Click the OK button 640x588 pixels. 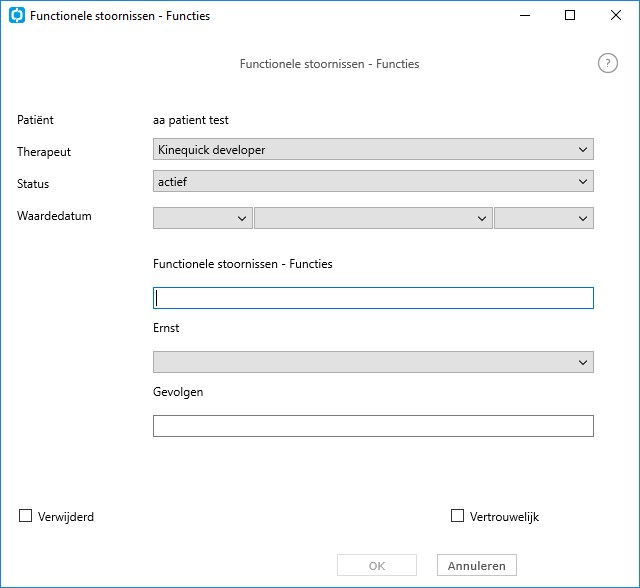point(377,565)
